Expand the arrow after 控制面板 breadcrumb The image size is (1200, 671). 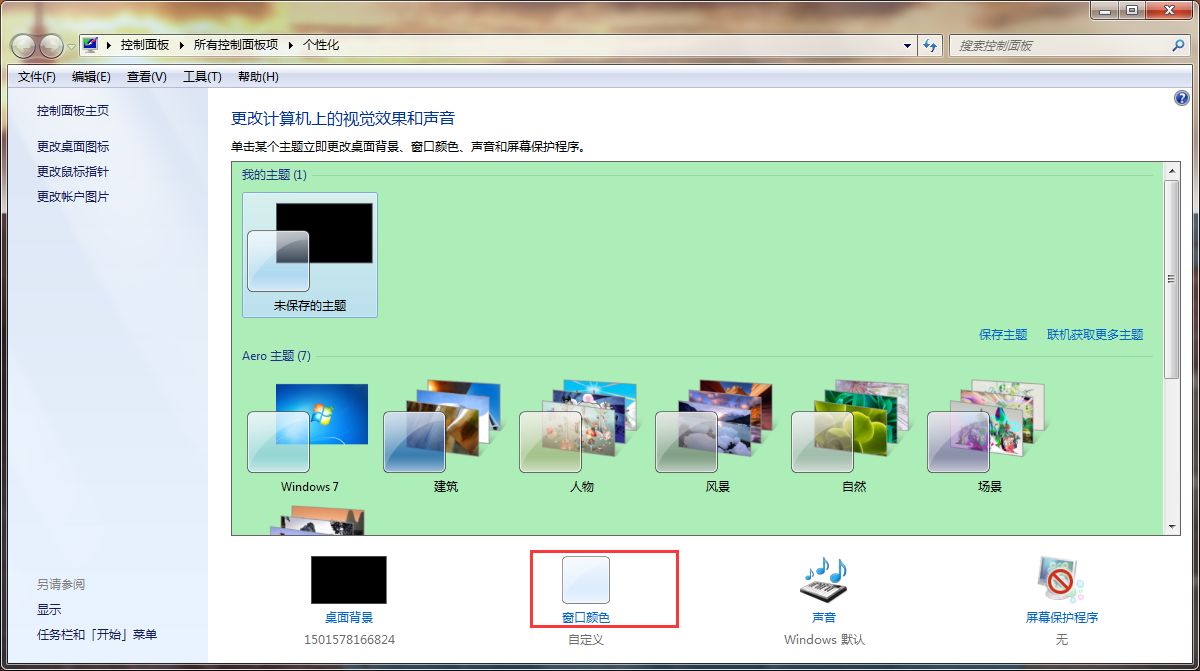click(182, 45)
